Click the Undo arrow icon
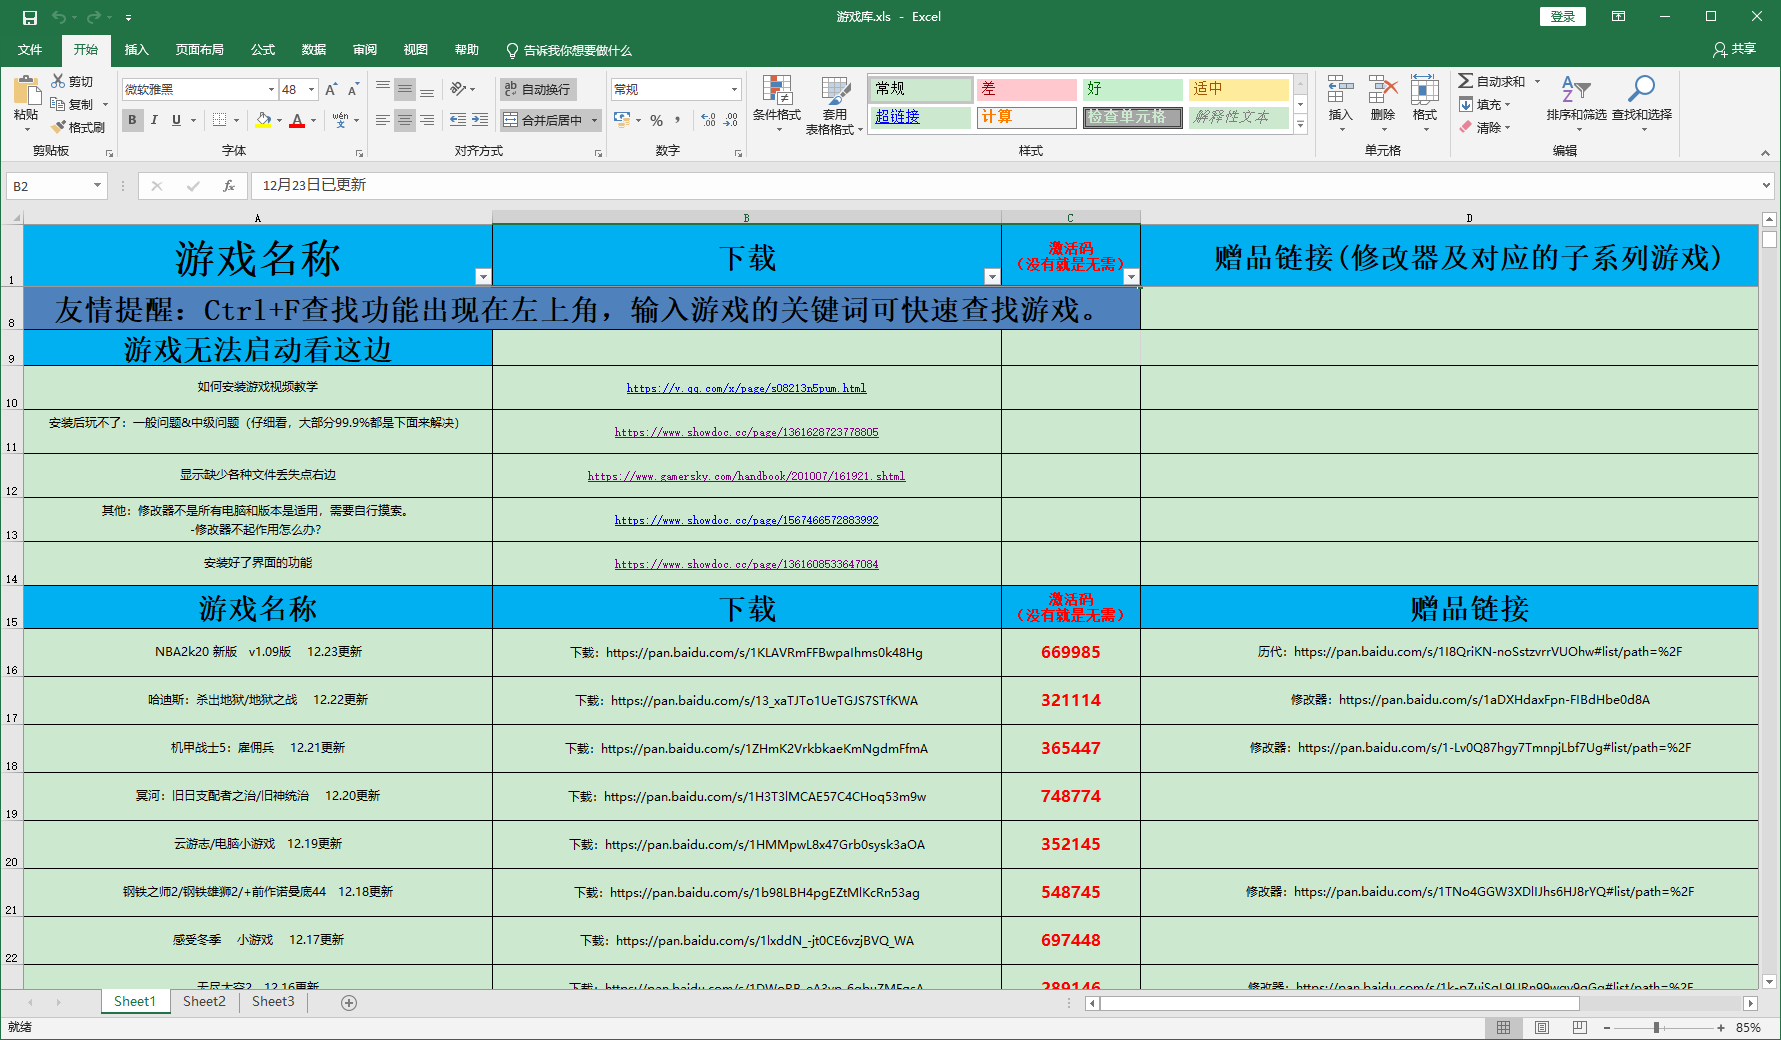The image size is (1781, 1040). pos(59,17)
